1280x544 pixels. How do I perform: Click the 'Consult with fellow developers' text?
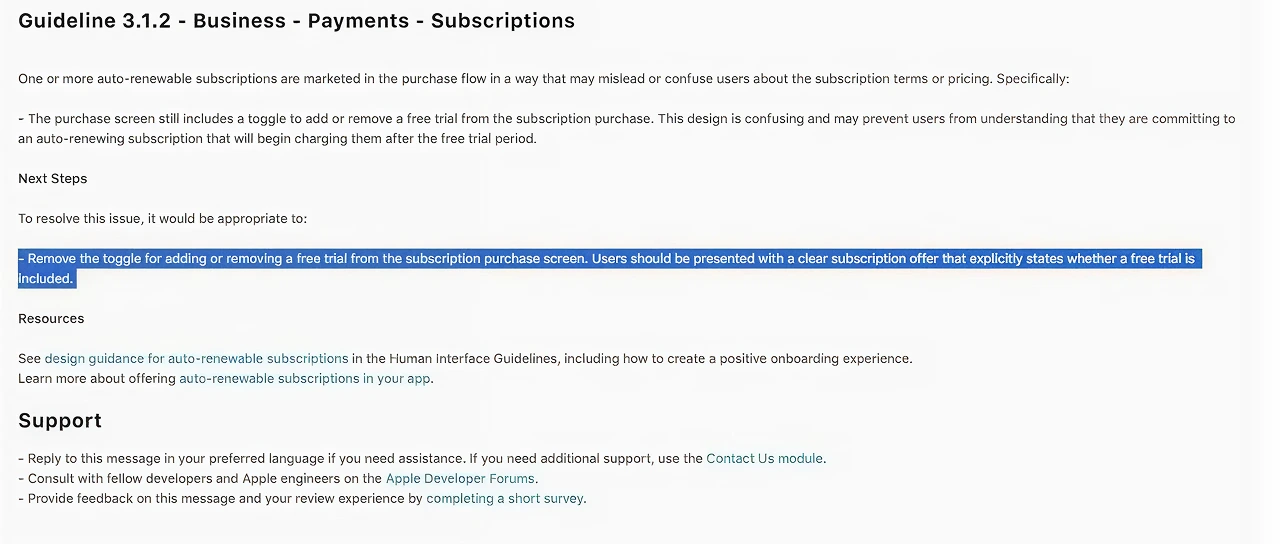coord(278,478)
